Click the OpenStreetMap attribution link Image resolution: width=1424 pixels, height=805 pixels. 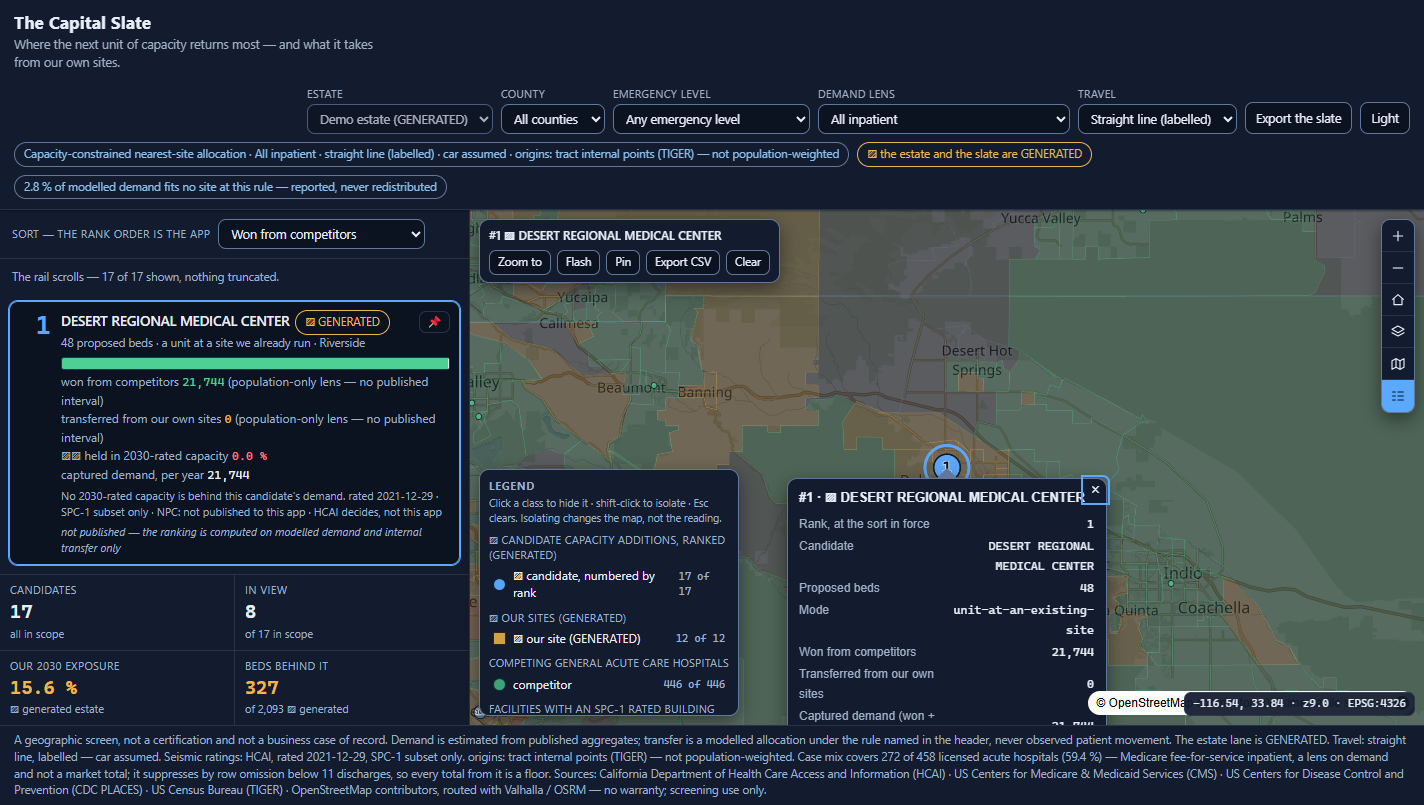[x=1140, y=703]
